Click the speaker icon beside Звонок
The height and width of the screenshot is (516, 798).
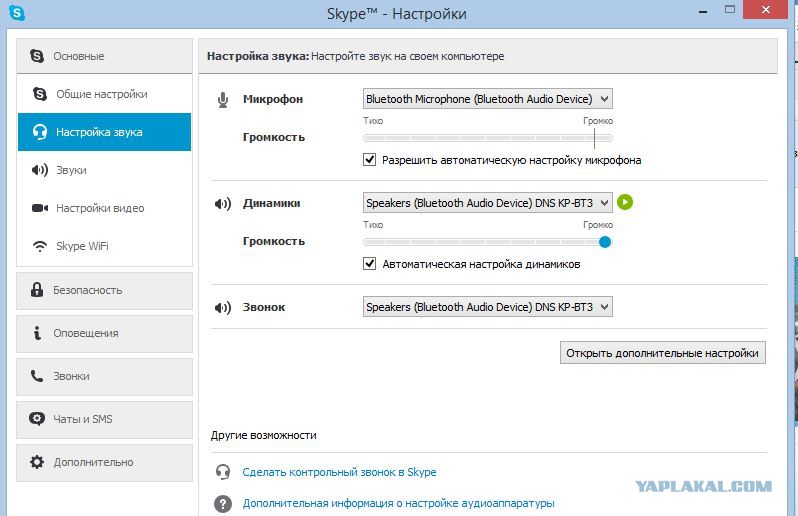click(x=222, y=307)
